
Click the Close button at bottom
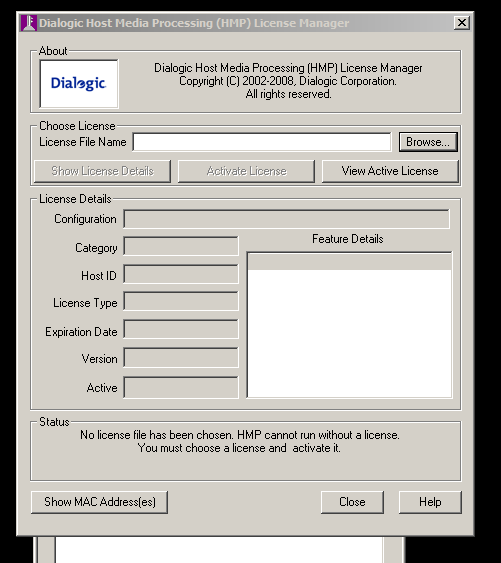tap(352, 502)
